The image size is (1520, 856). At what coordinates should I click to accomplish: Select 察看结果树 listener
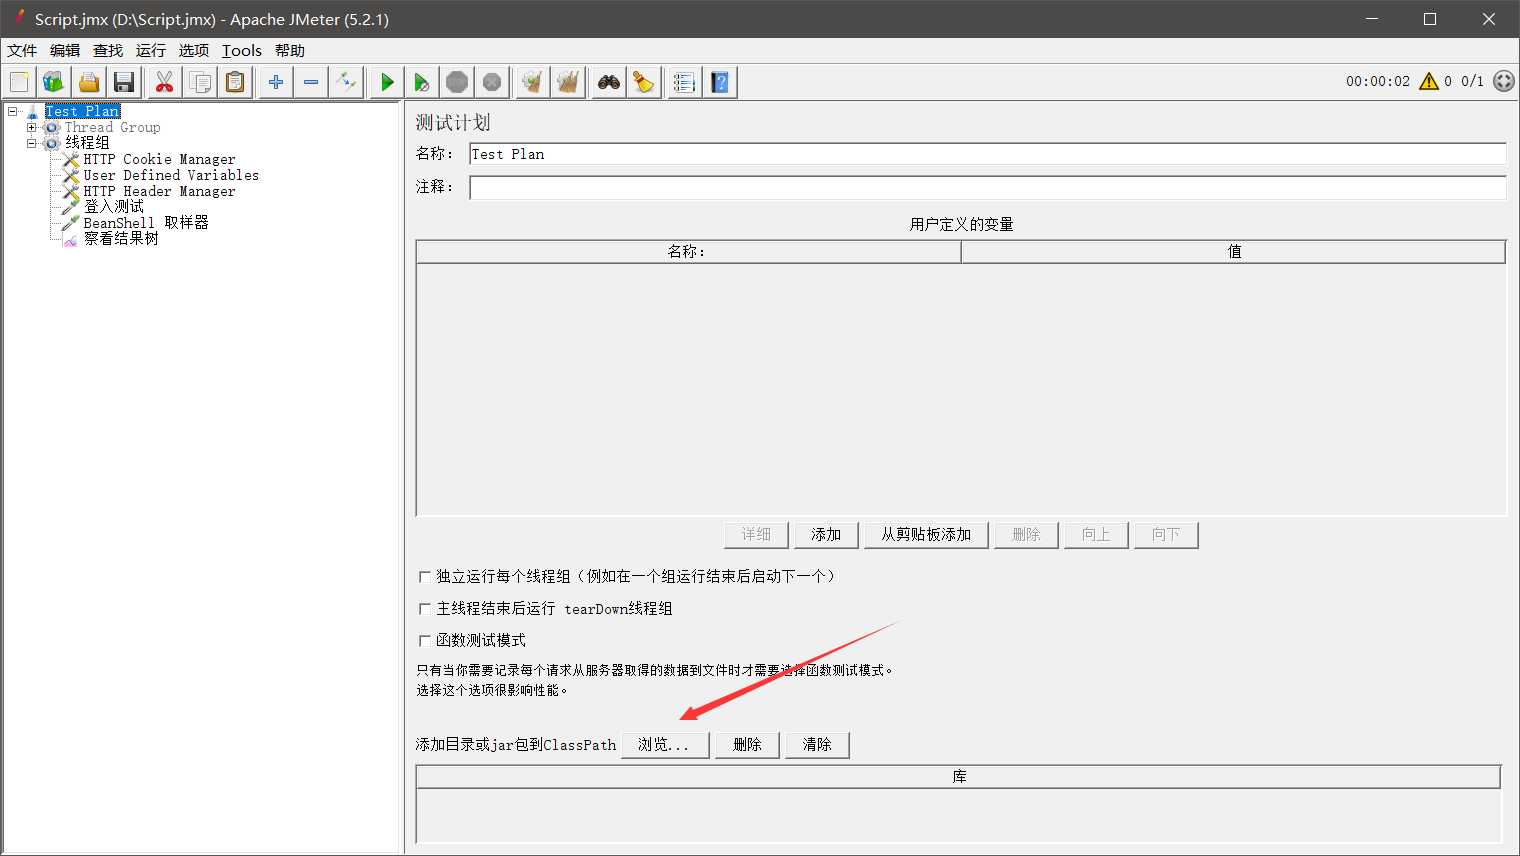coord(121,239)
